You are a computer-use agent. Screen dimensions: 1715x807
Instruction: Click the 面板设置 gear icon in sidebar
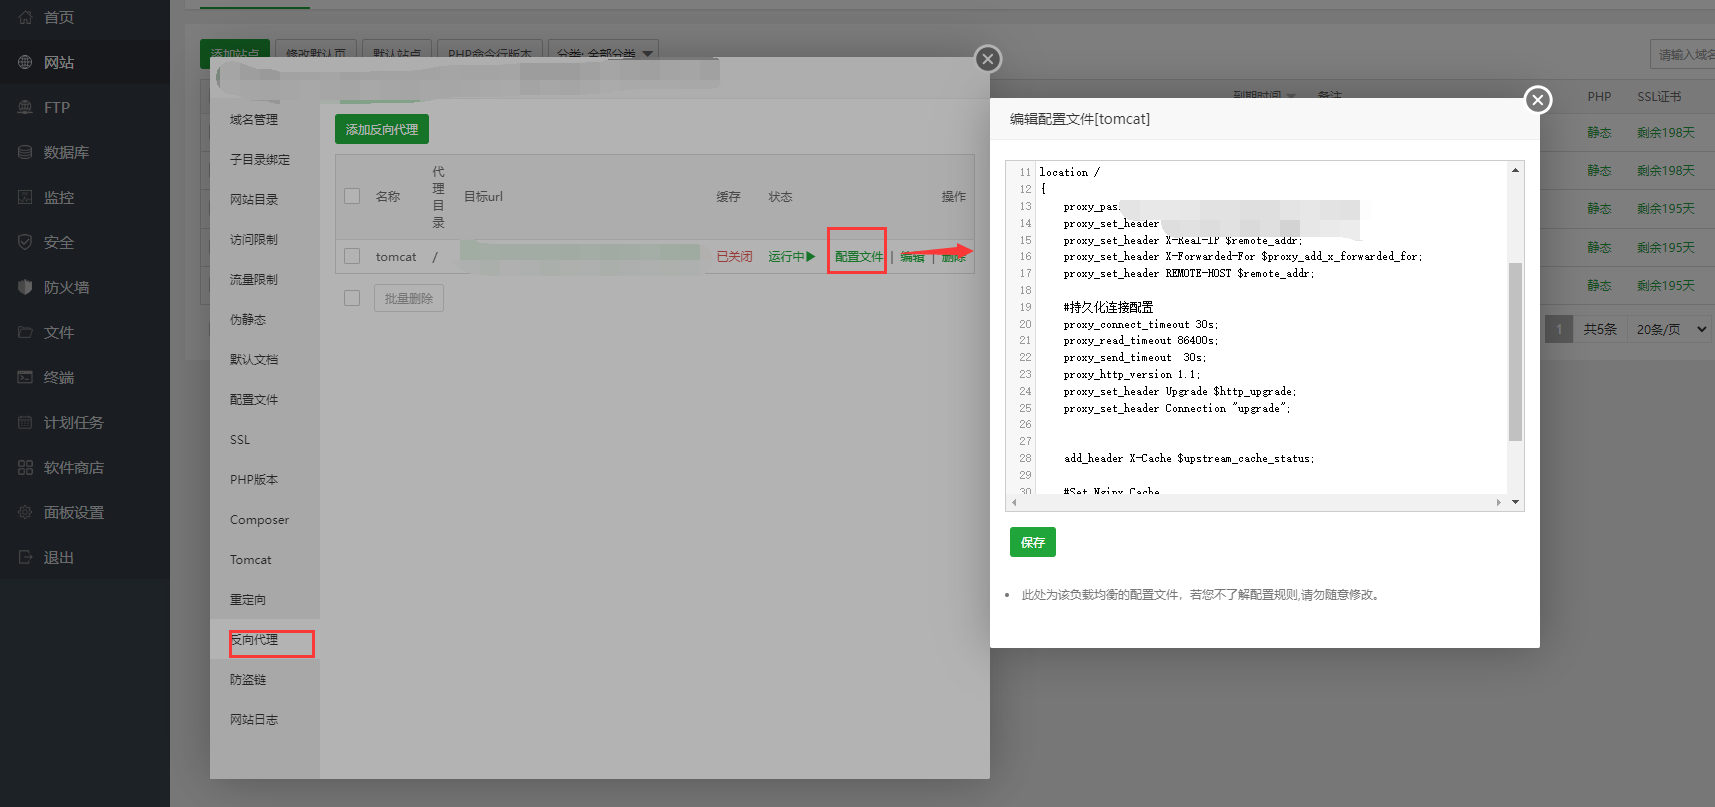[x=25, y=512]
